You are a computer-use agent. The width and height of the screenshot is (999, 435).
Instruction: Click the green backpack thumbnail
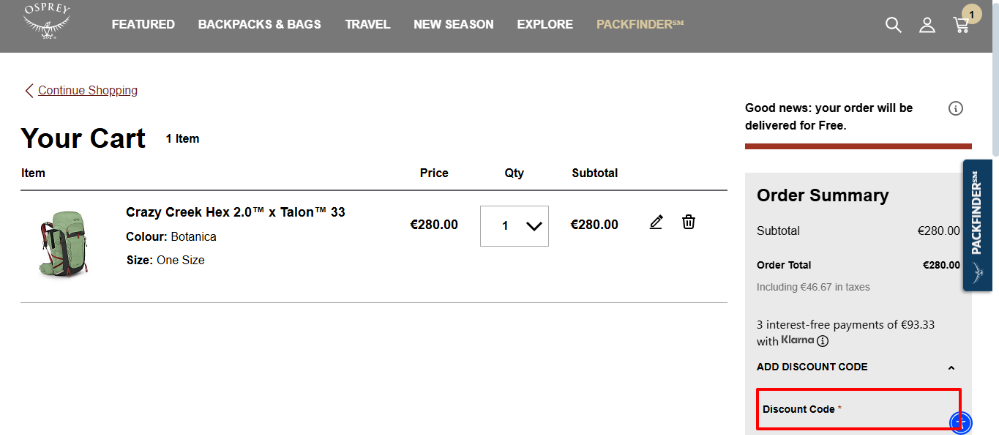pos(63,243)
